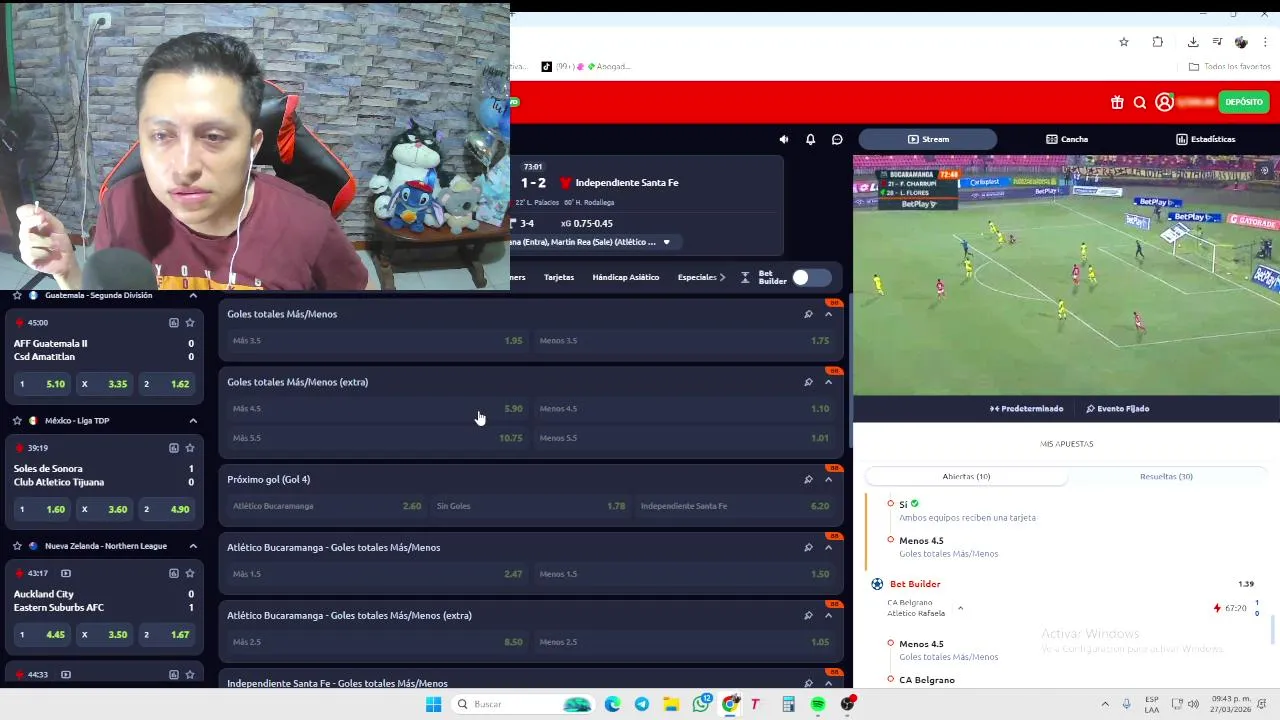
Task: Pin Atlético Bucaramanga Goles totales market
Action: 808,547
